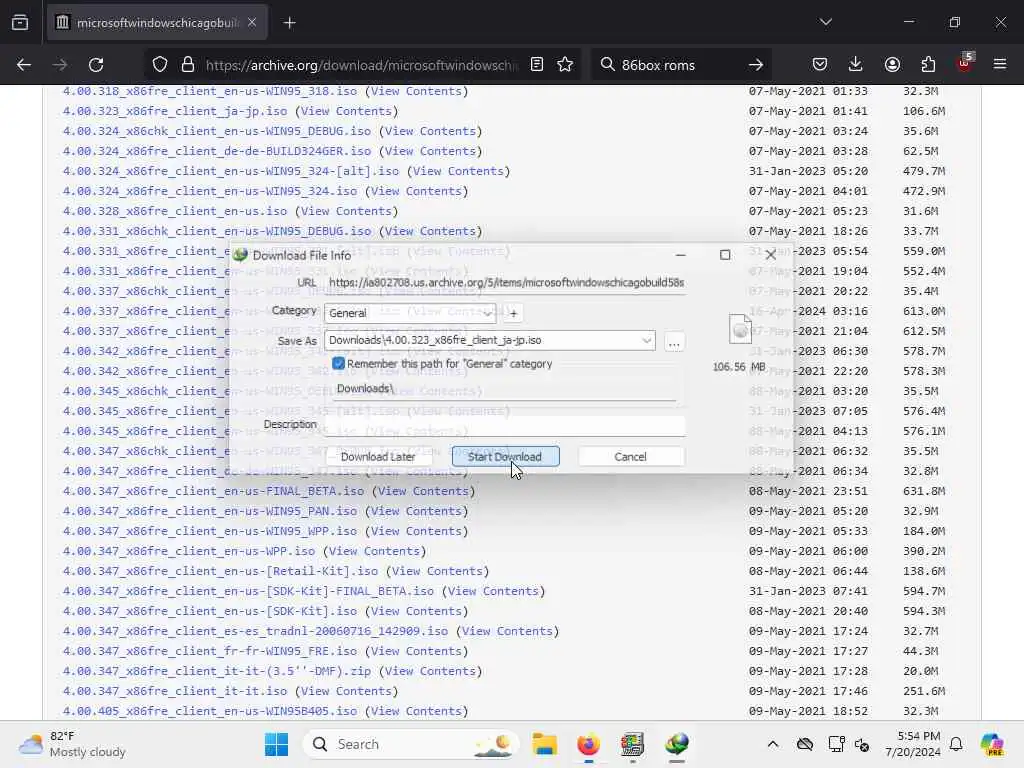Open Windows Start menu
The image size is (1024, 768).
(276, 744)
